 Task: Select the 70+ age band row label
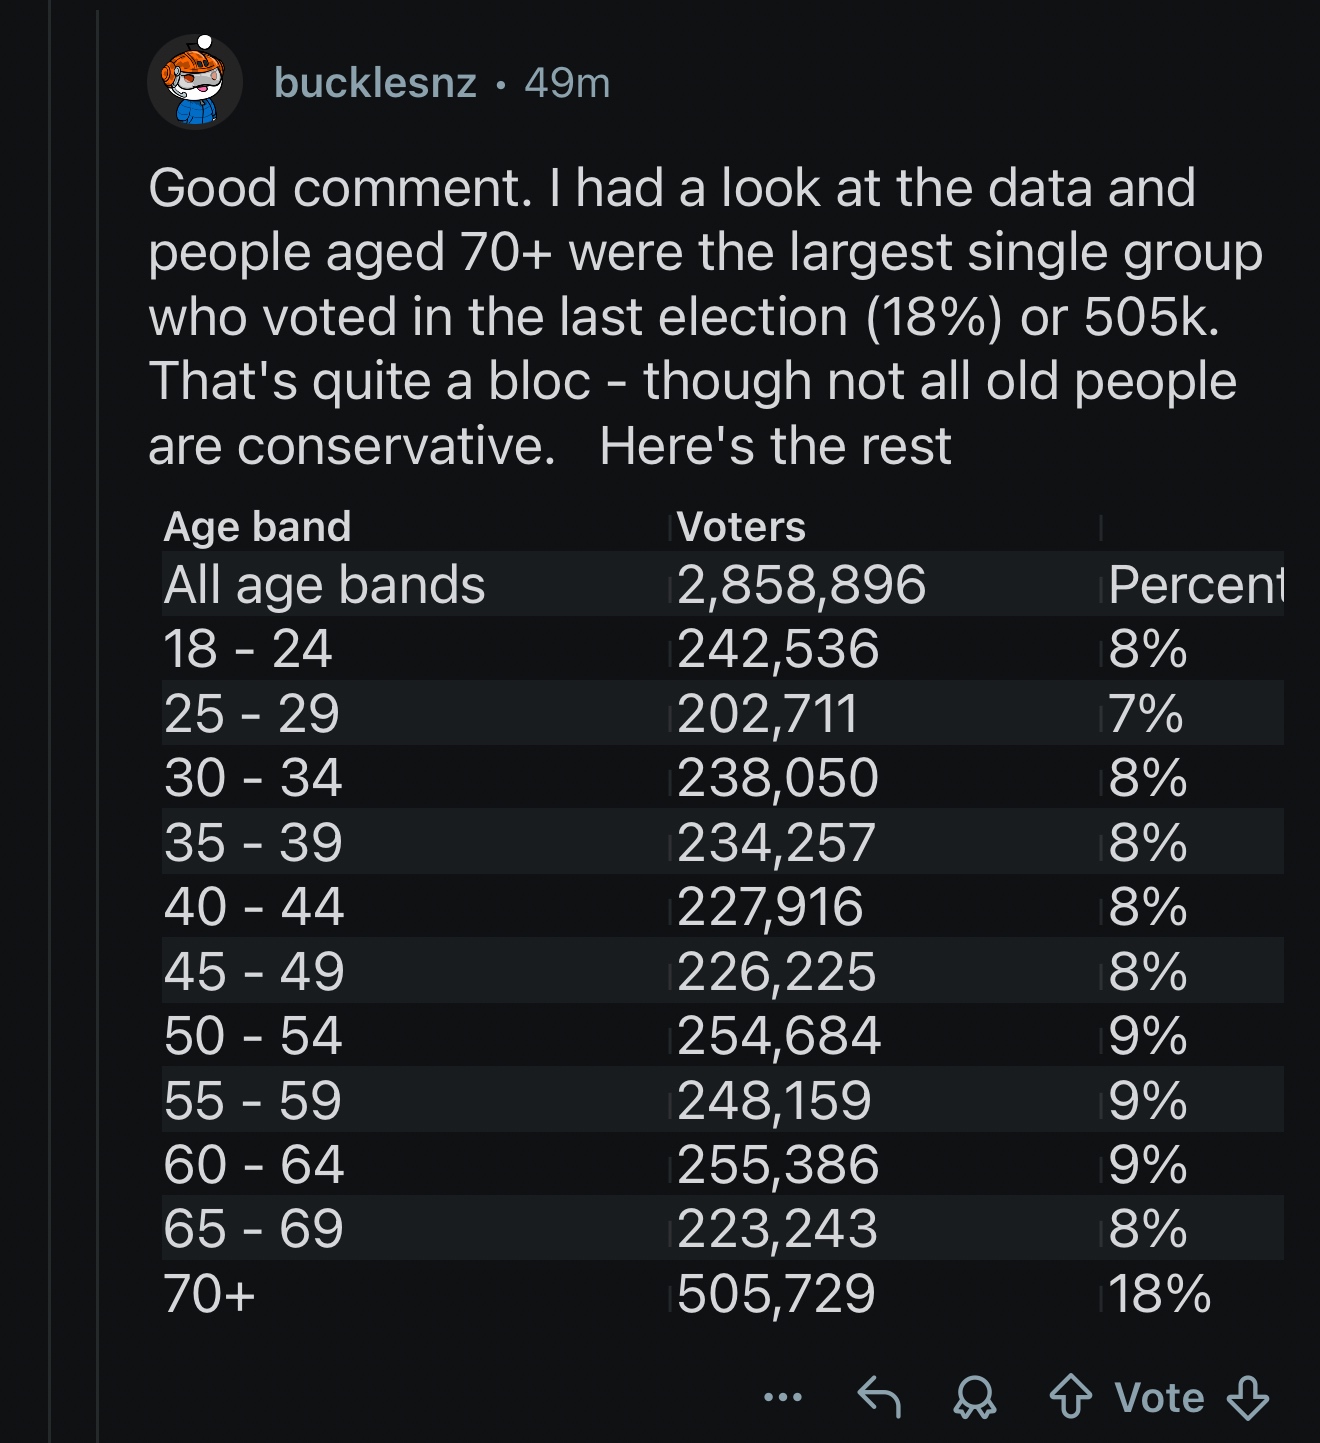click(x=210, y=1293)
